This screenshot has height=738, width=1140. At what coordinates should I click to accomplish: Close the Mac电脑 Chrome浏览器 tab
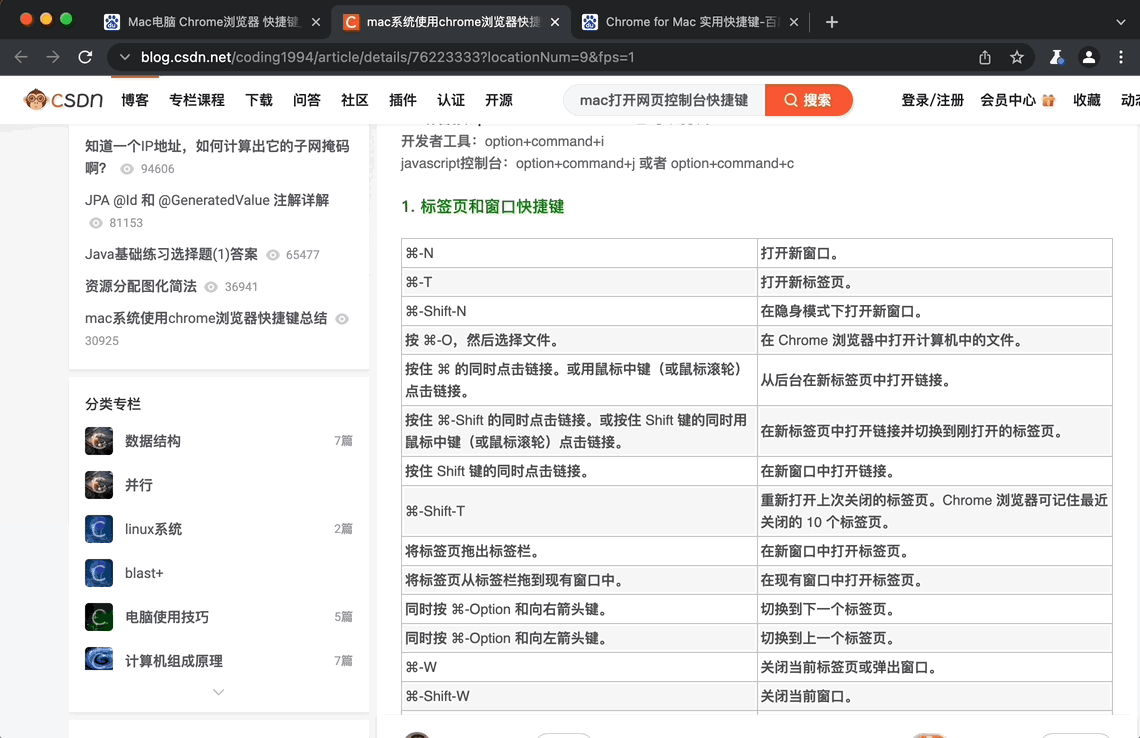[316, 22]
